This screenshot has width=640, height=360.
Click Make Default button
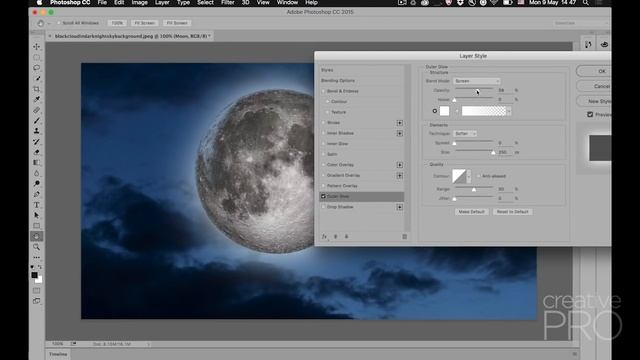pyautogui.click(x=471, y=212)
